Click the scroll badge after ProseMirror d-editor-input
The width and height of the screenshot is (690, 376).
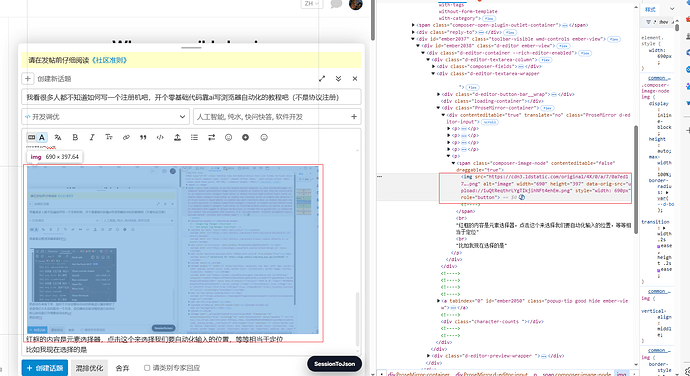click(x=489, y=122)
